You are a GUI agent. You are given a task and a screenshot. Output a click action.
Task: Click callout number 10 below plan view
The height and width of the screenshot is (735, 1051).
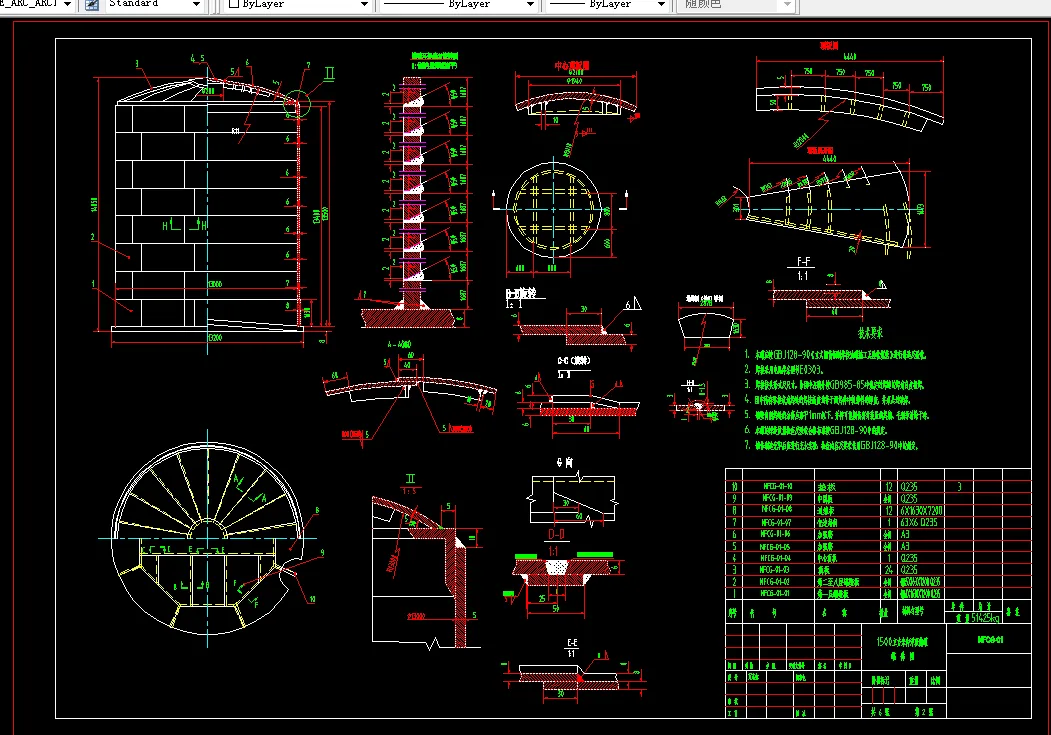312,599
